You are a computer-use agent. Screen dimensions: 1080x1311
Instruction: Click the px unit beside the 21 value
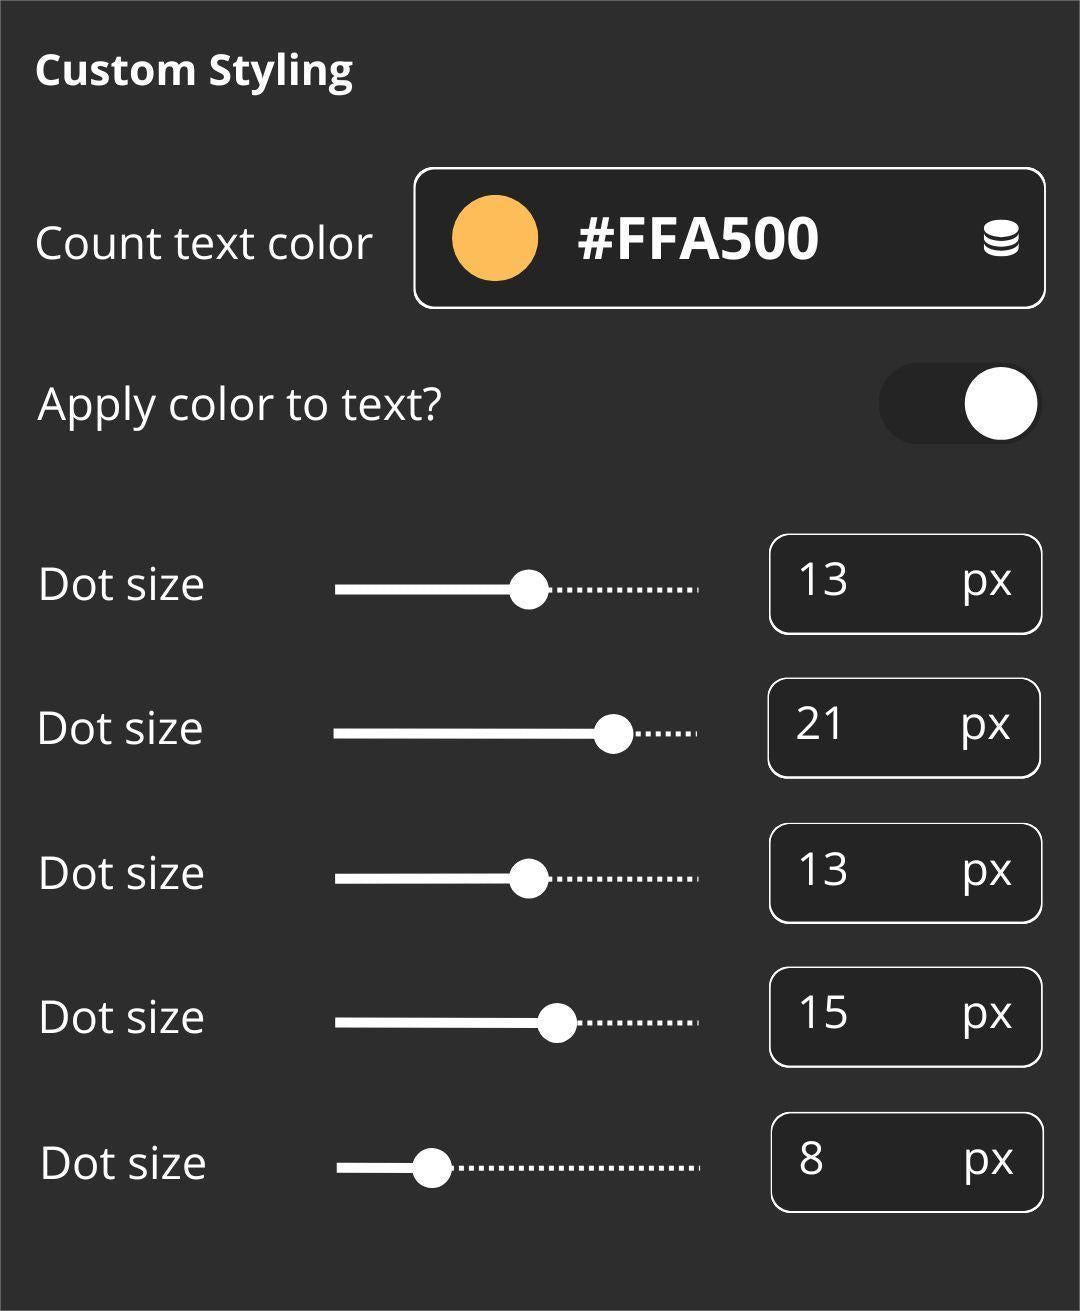click(986, 726)
